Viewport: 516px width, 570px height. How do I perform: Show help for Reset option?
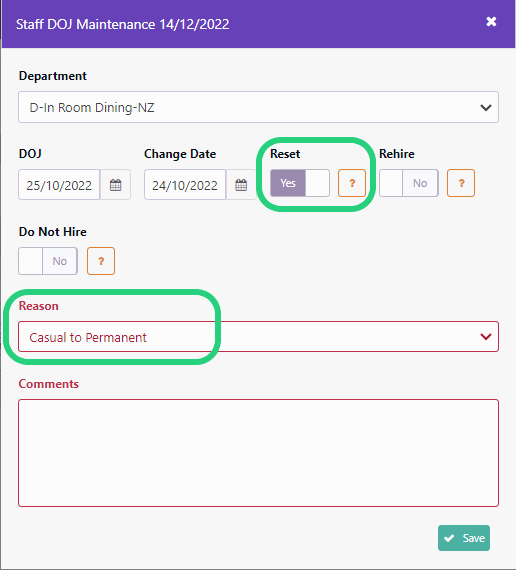(x=352, y=183)
